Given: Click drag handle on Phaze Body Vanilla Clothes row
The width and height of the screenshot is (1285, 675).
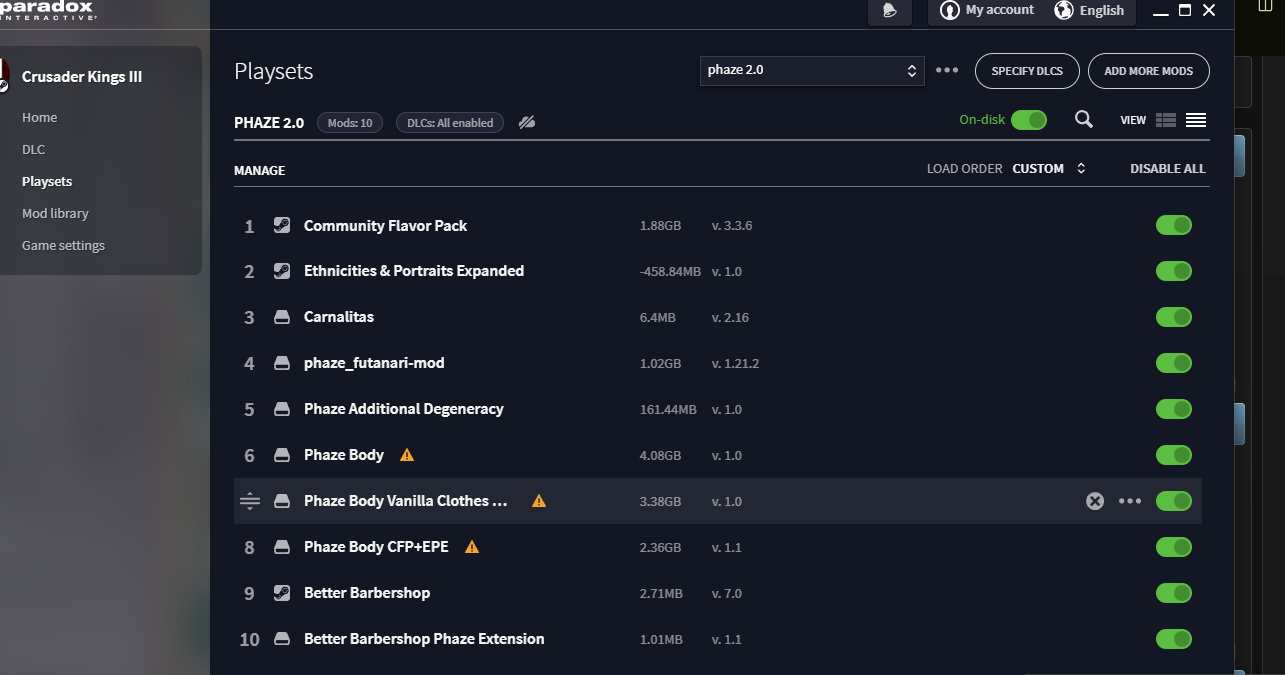Looking at the screenshot, I should [250, 501].
